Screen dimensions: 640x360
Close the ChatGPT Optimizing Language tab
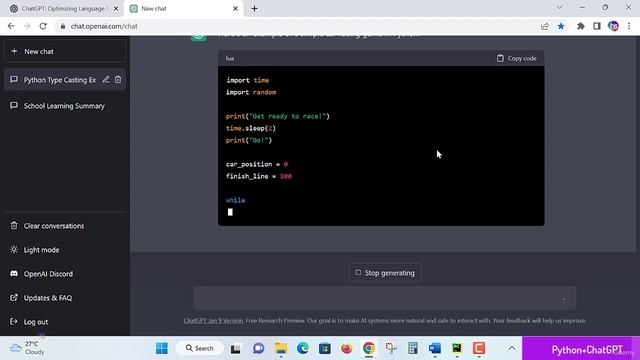(116, 9)
